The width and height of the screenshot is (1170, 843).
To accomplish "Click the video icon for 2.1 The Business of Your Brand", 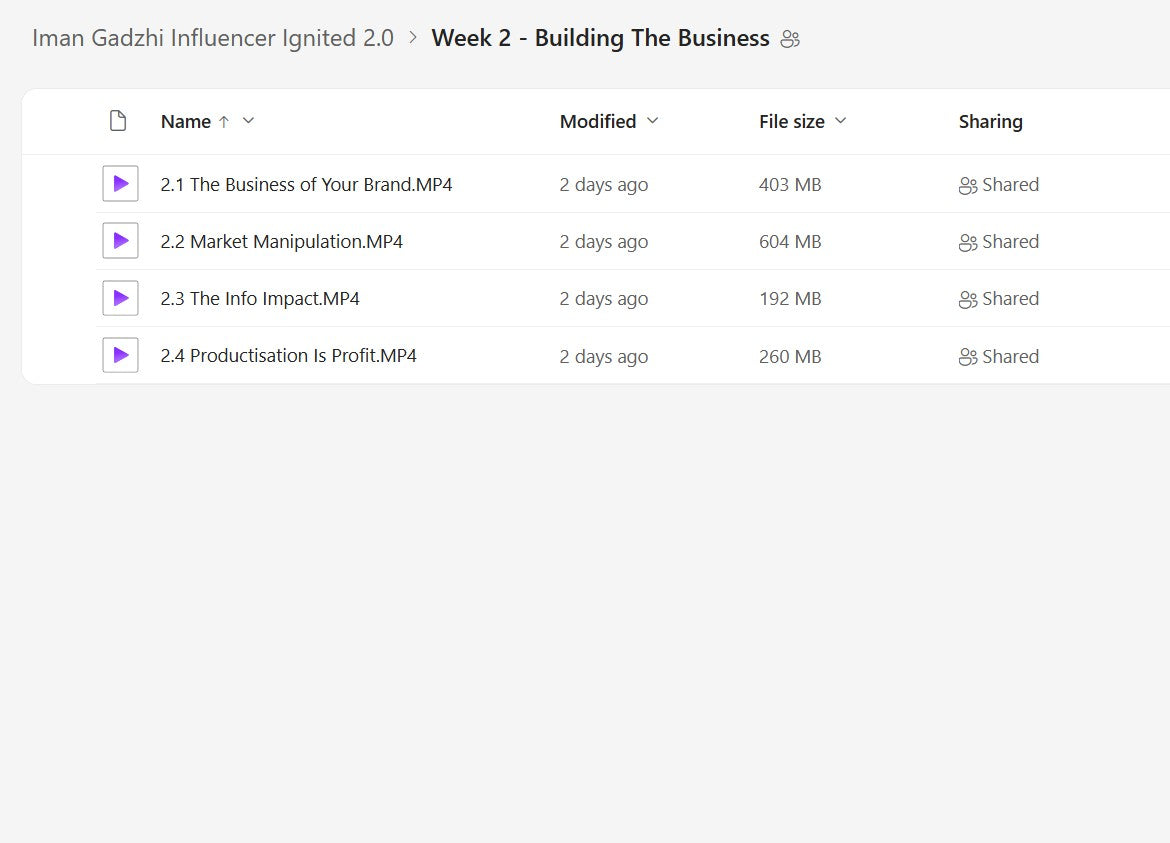I will 120,184.
